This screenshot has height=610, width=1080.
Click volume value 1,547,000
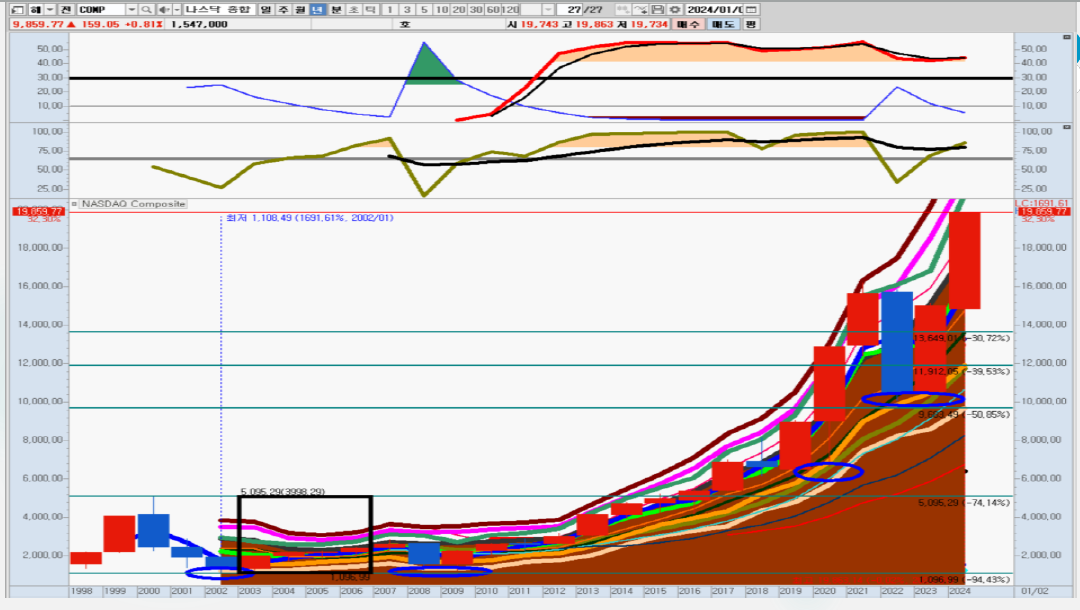pos(199,24)
